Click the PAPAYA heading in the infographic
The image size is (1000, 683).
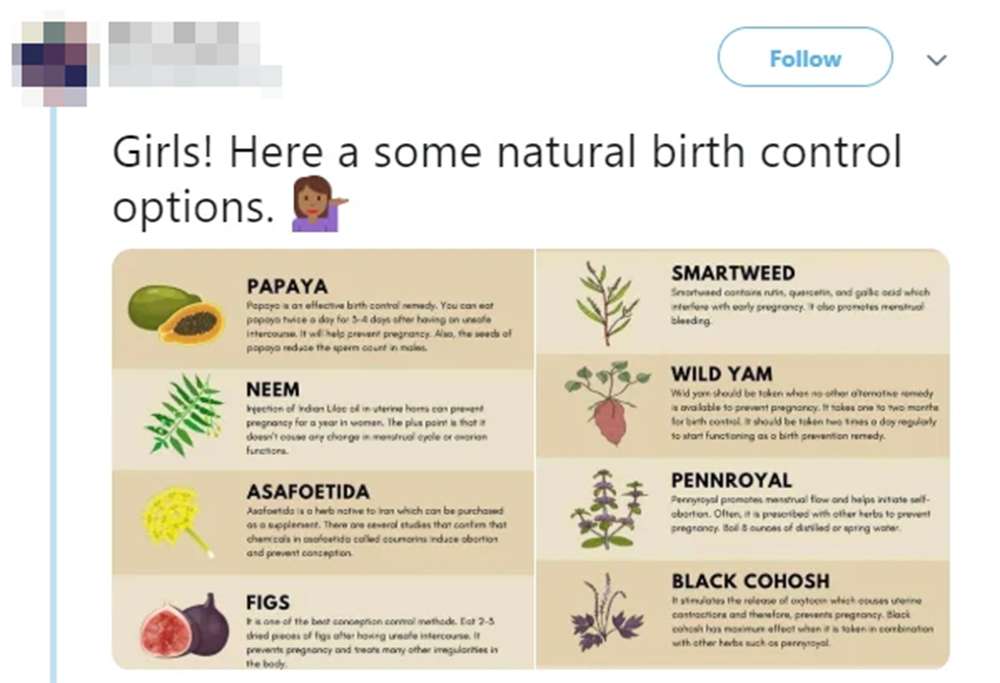tap(287, 286)
